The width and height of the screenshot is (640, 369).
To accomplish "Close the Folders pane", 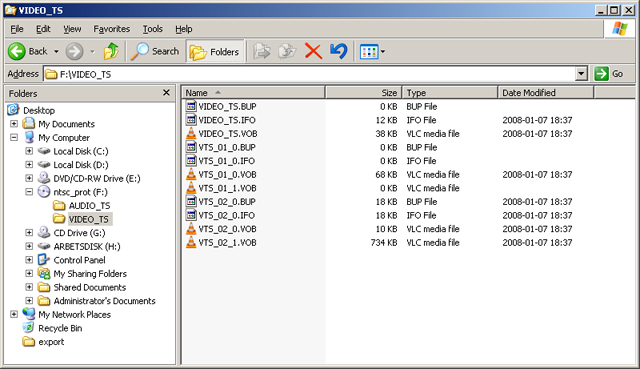I will click(166, 93).
